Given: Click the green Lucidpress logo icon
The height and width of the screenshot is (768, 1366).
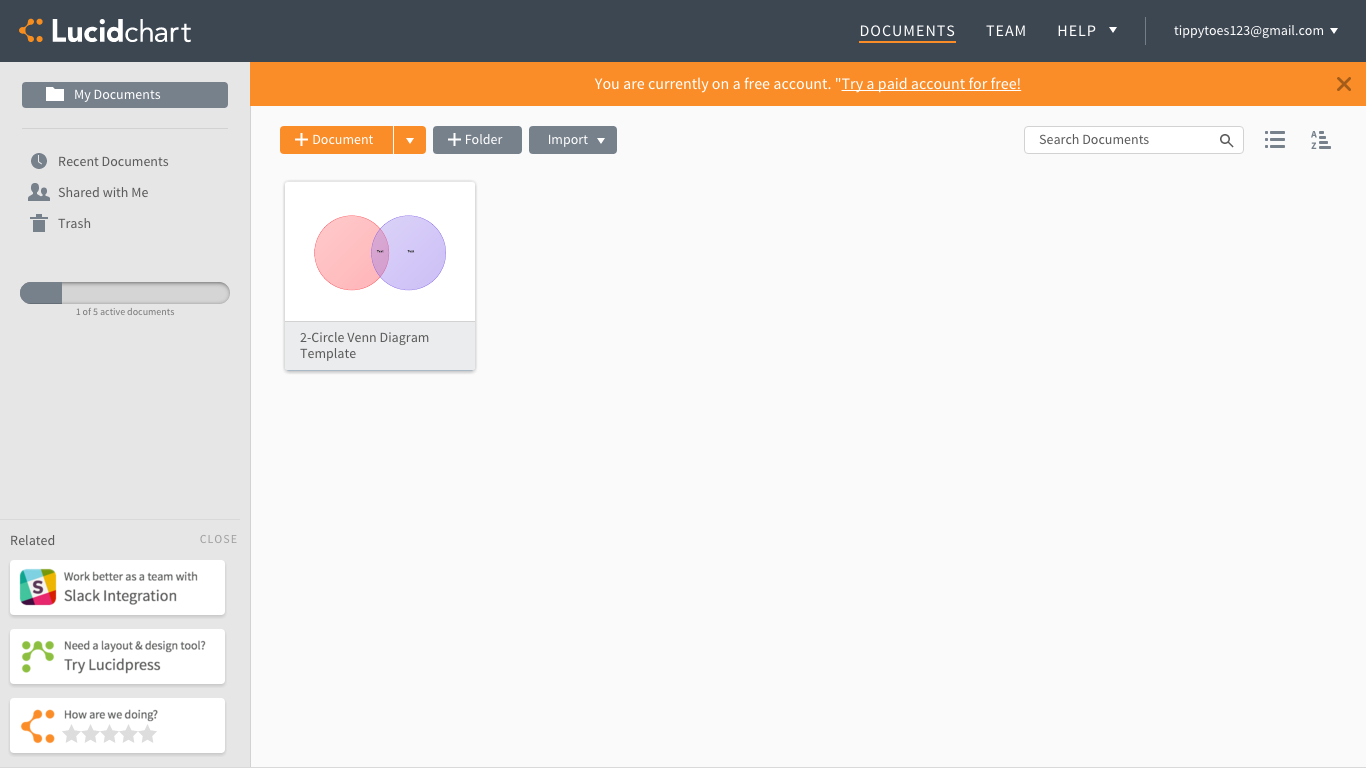Looking at the screenshot, I should (38, 656).
